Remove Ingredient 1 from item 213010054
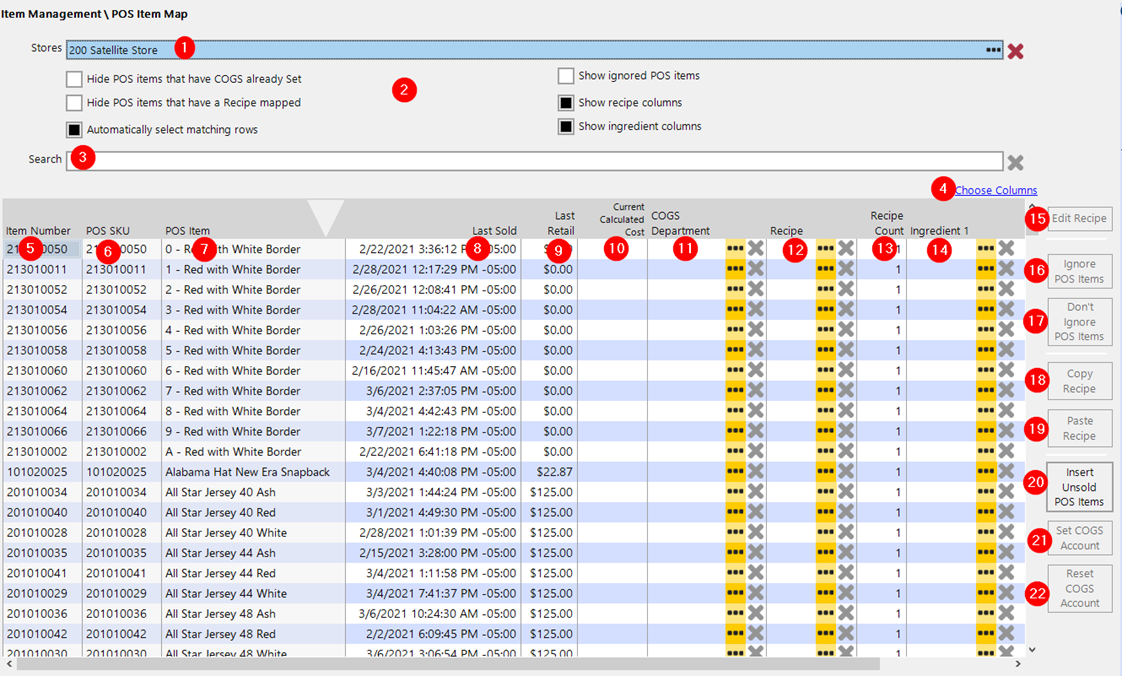 pyautogui.click(x=1006, y=310)
